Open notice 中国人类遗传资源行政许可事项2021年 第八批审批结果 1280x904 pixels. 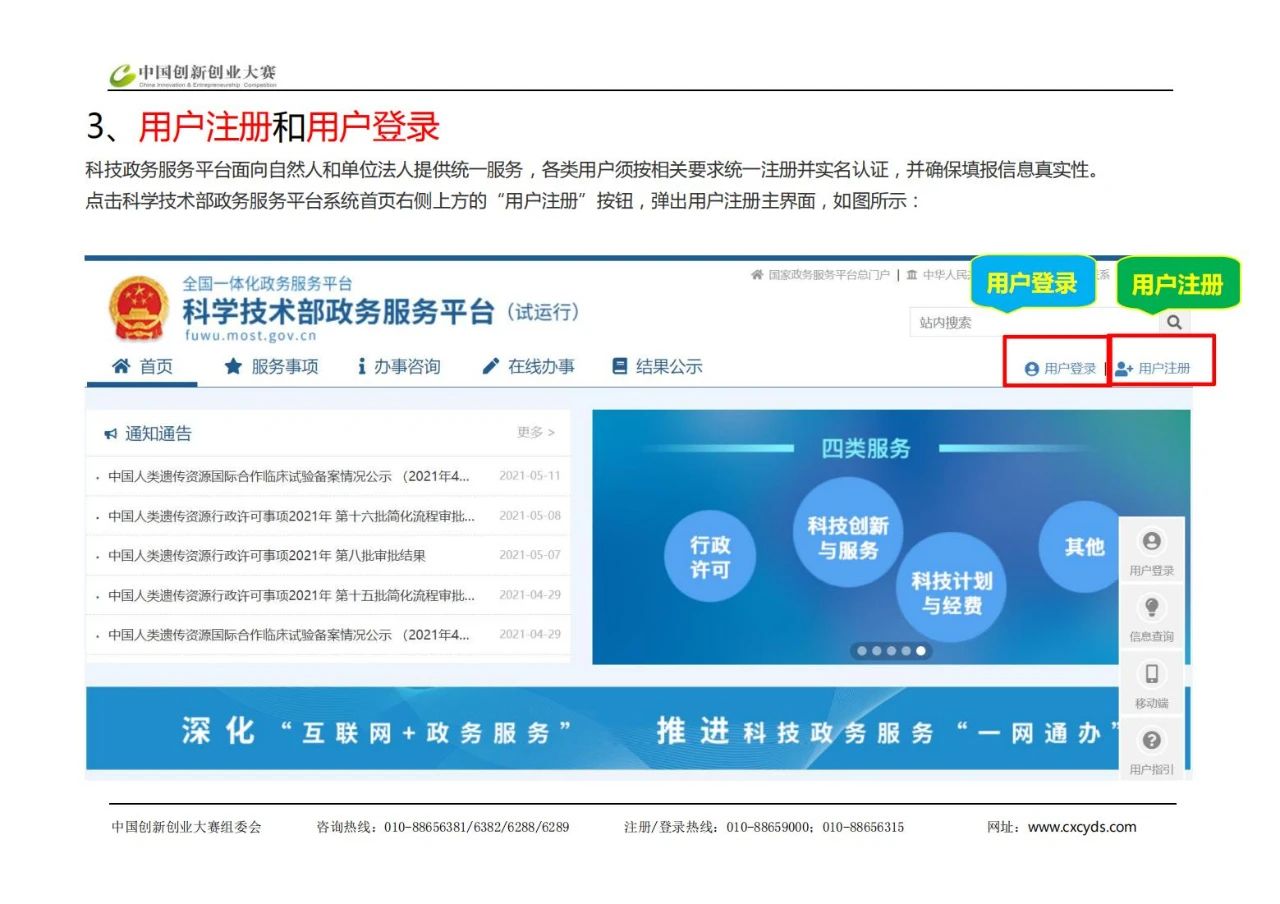267,555
